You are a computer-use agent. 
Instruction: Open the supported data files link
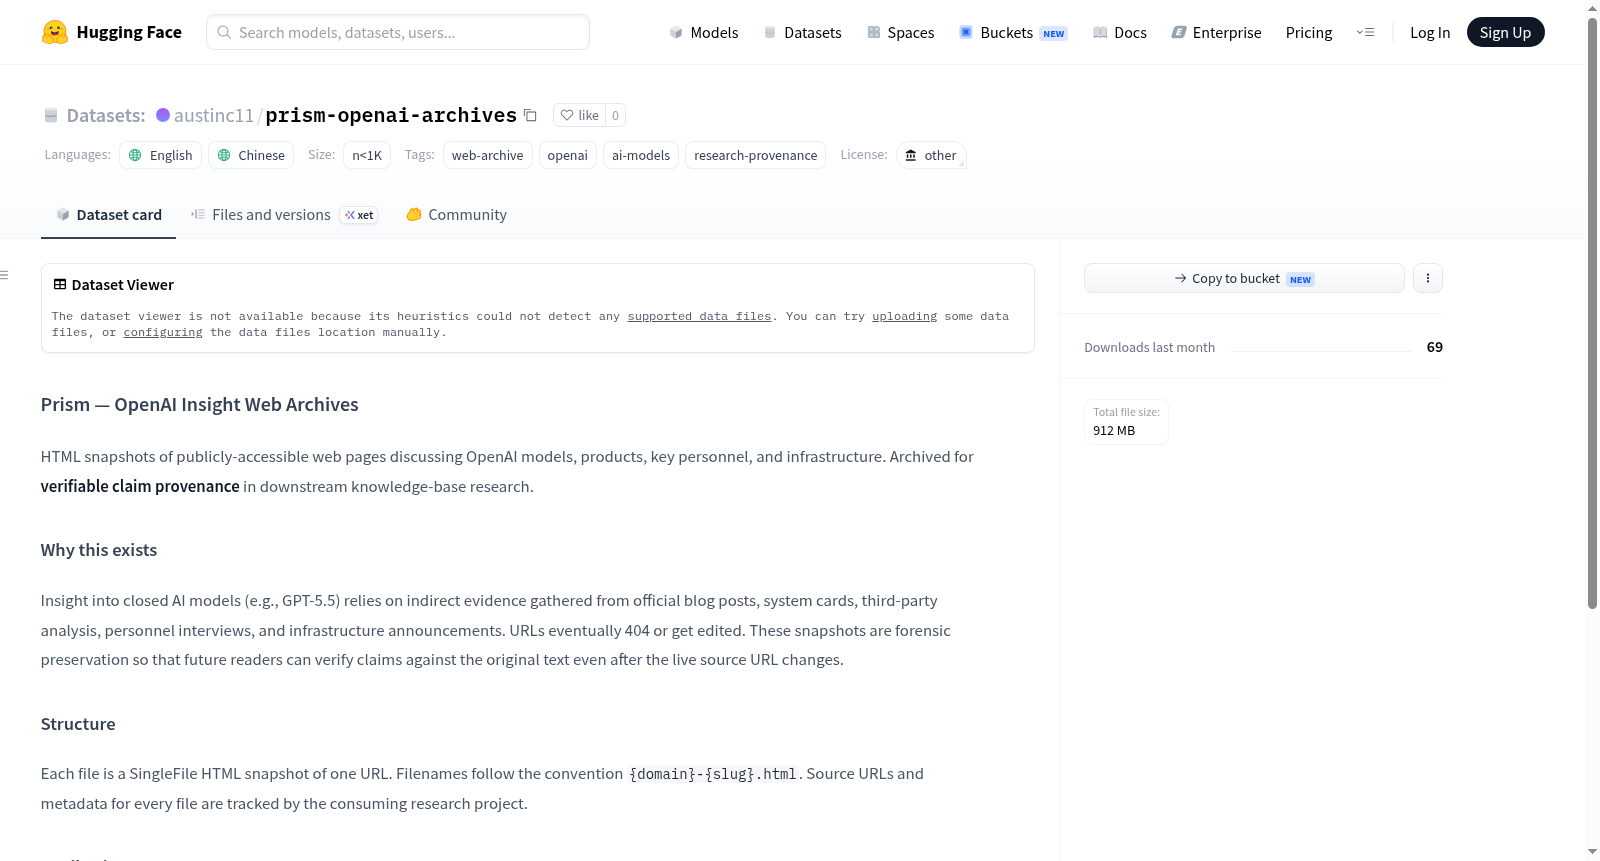pyautogui.click(x=699, y=316)
